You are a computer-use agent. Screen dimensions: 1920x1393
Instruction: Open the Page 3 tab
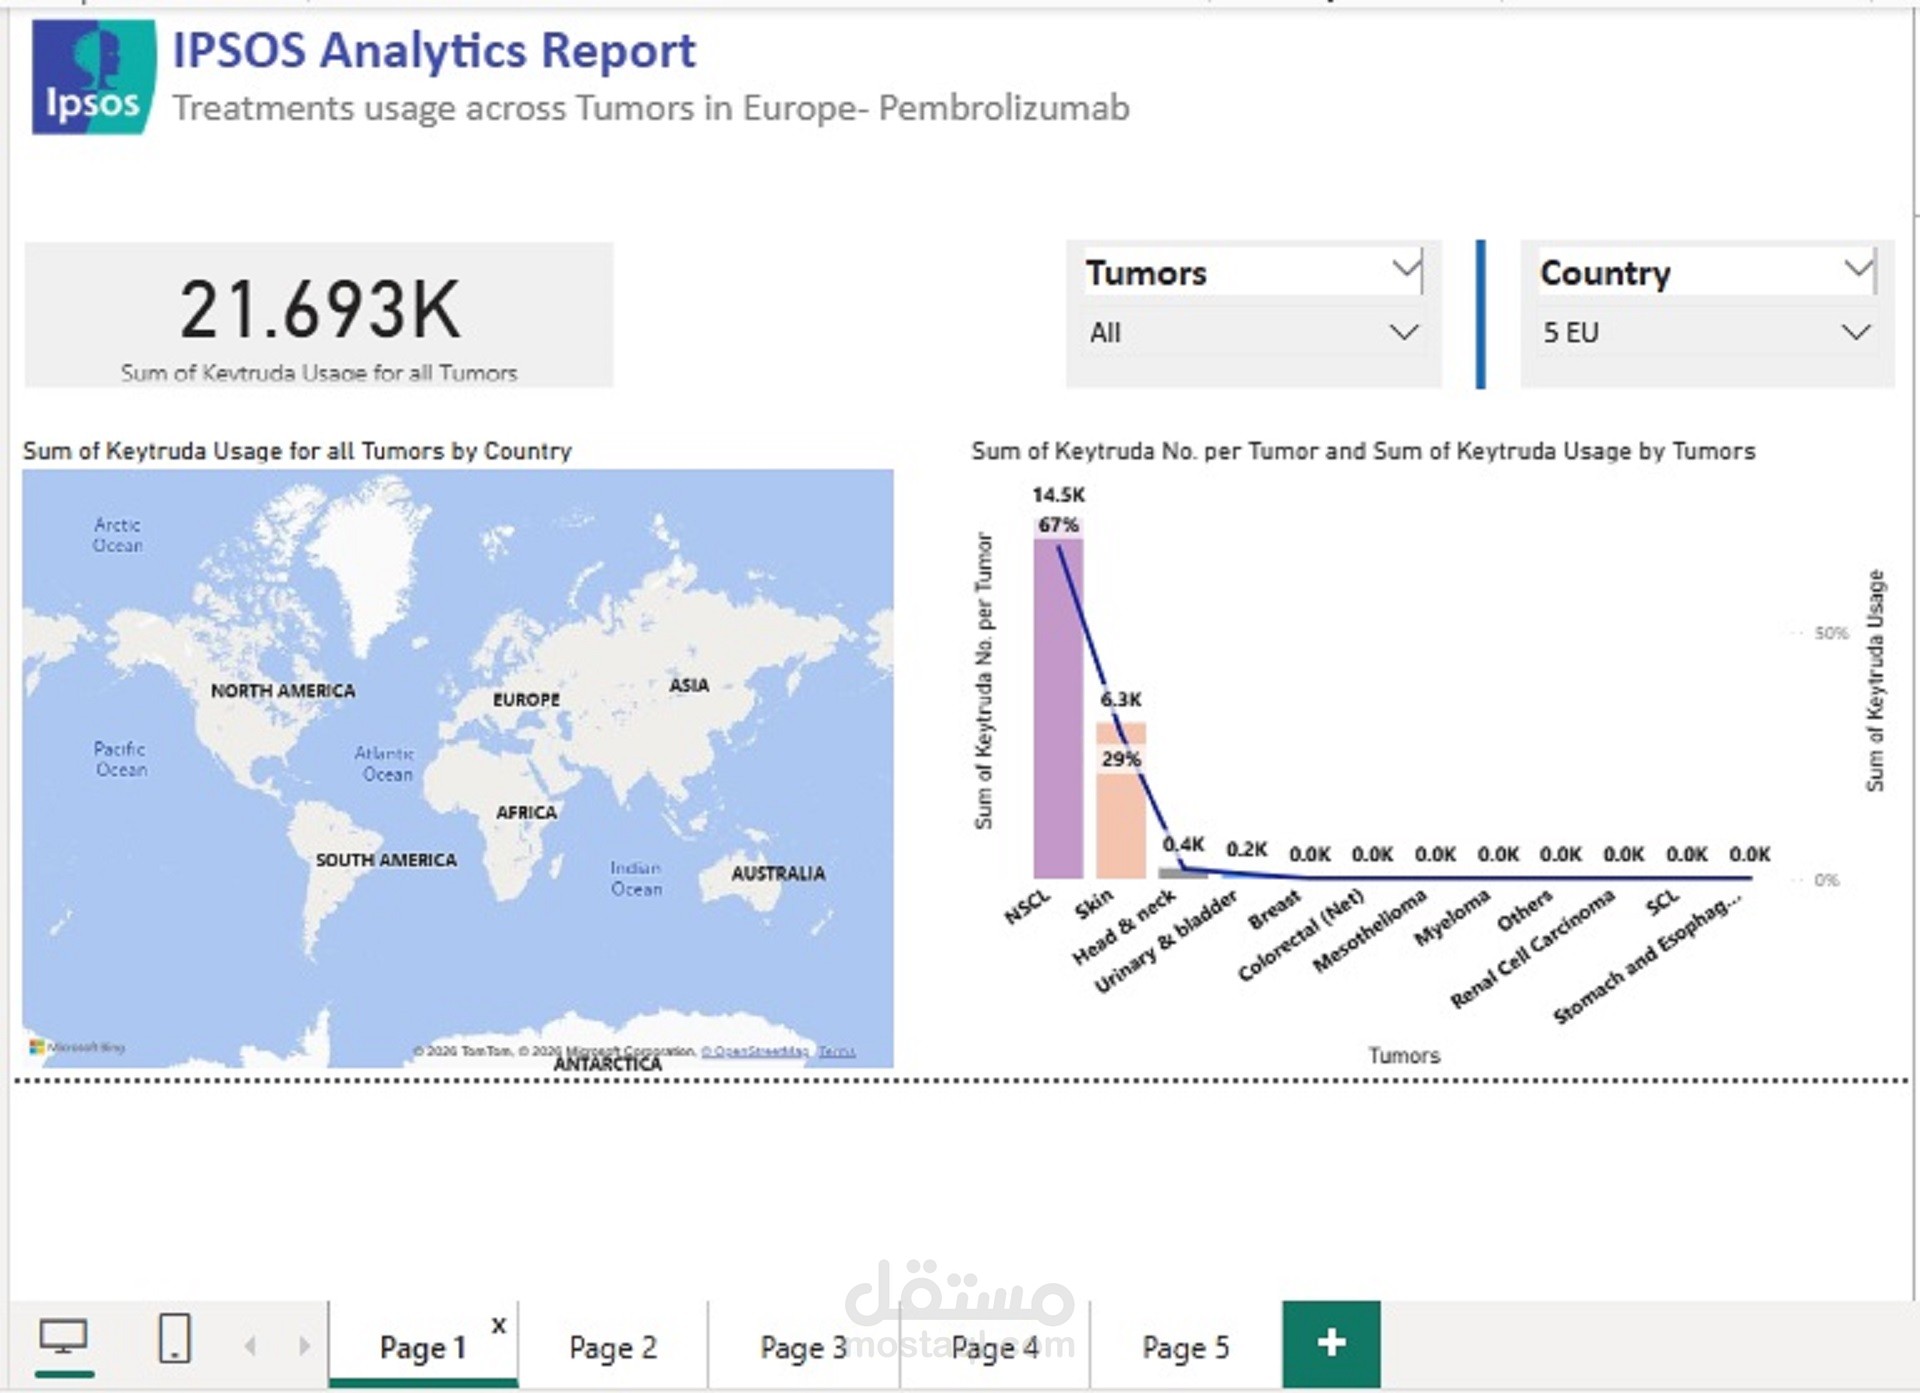pyautogui.click(x=803, y=1347)
